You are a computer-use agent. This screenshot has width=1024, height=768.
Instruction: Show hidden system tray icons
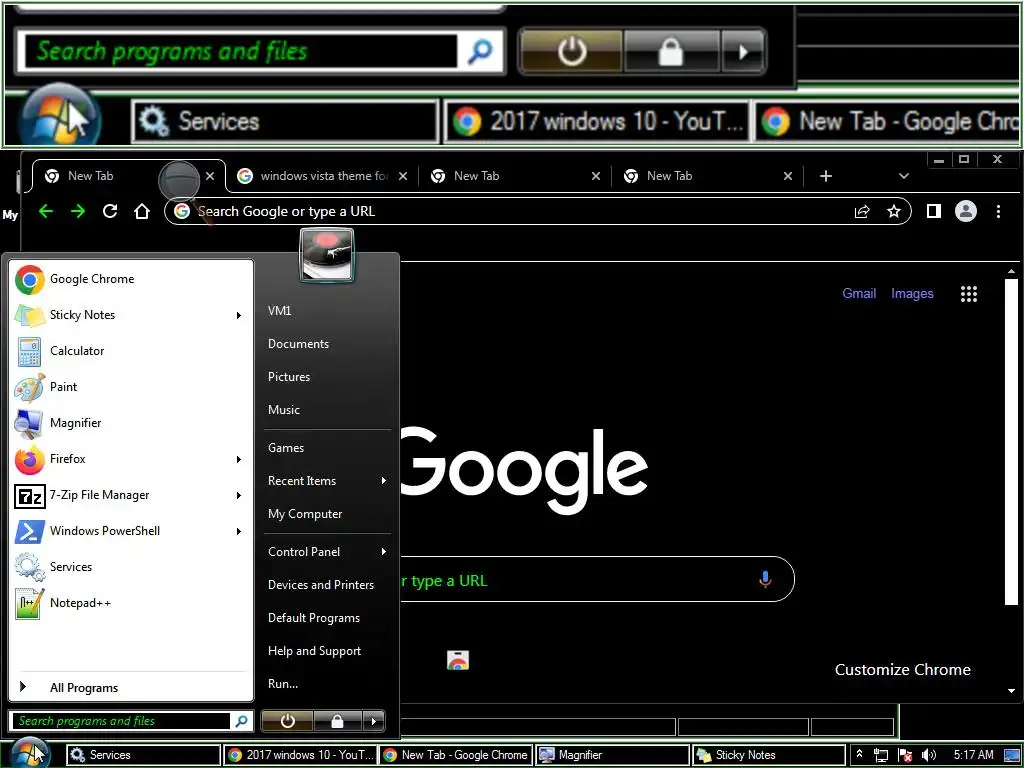pyautogui.click(x=859, y=754)
